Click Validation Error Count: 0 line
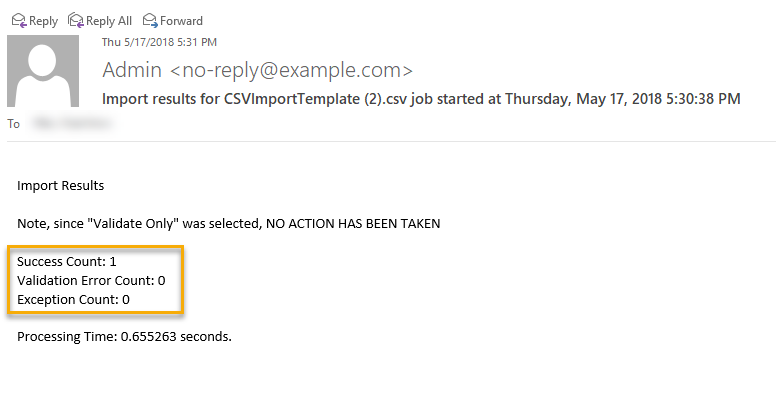The height and width of the screenshot is (405, 776). pos(91,281)
